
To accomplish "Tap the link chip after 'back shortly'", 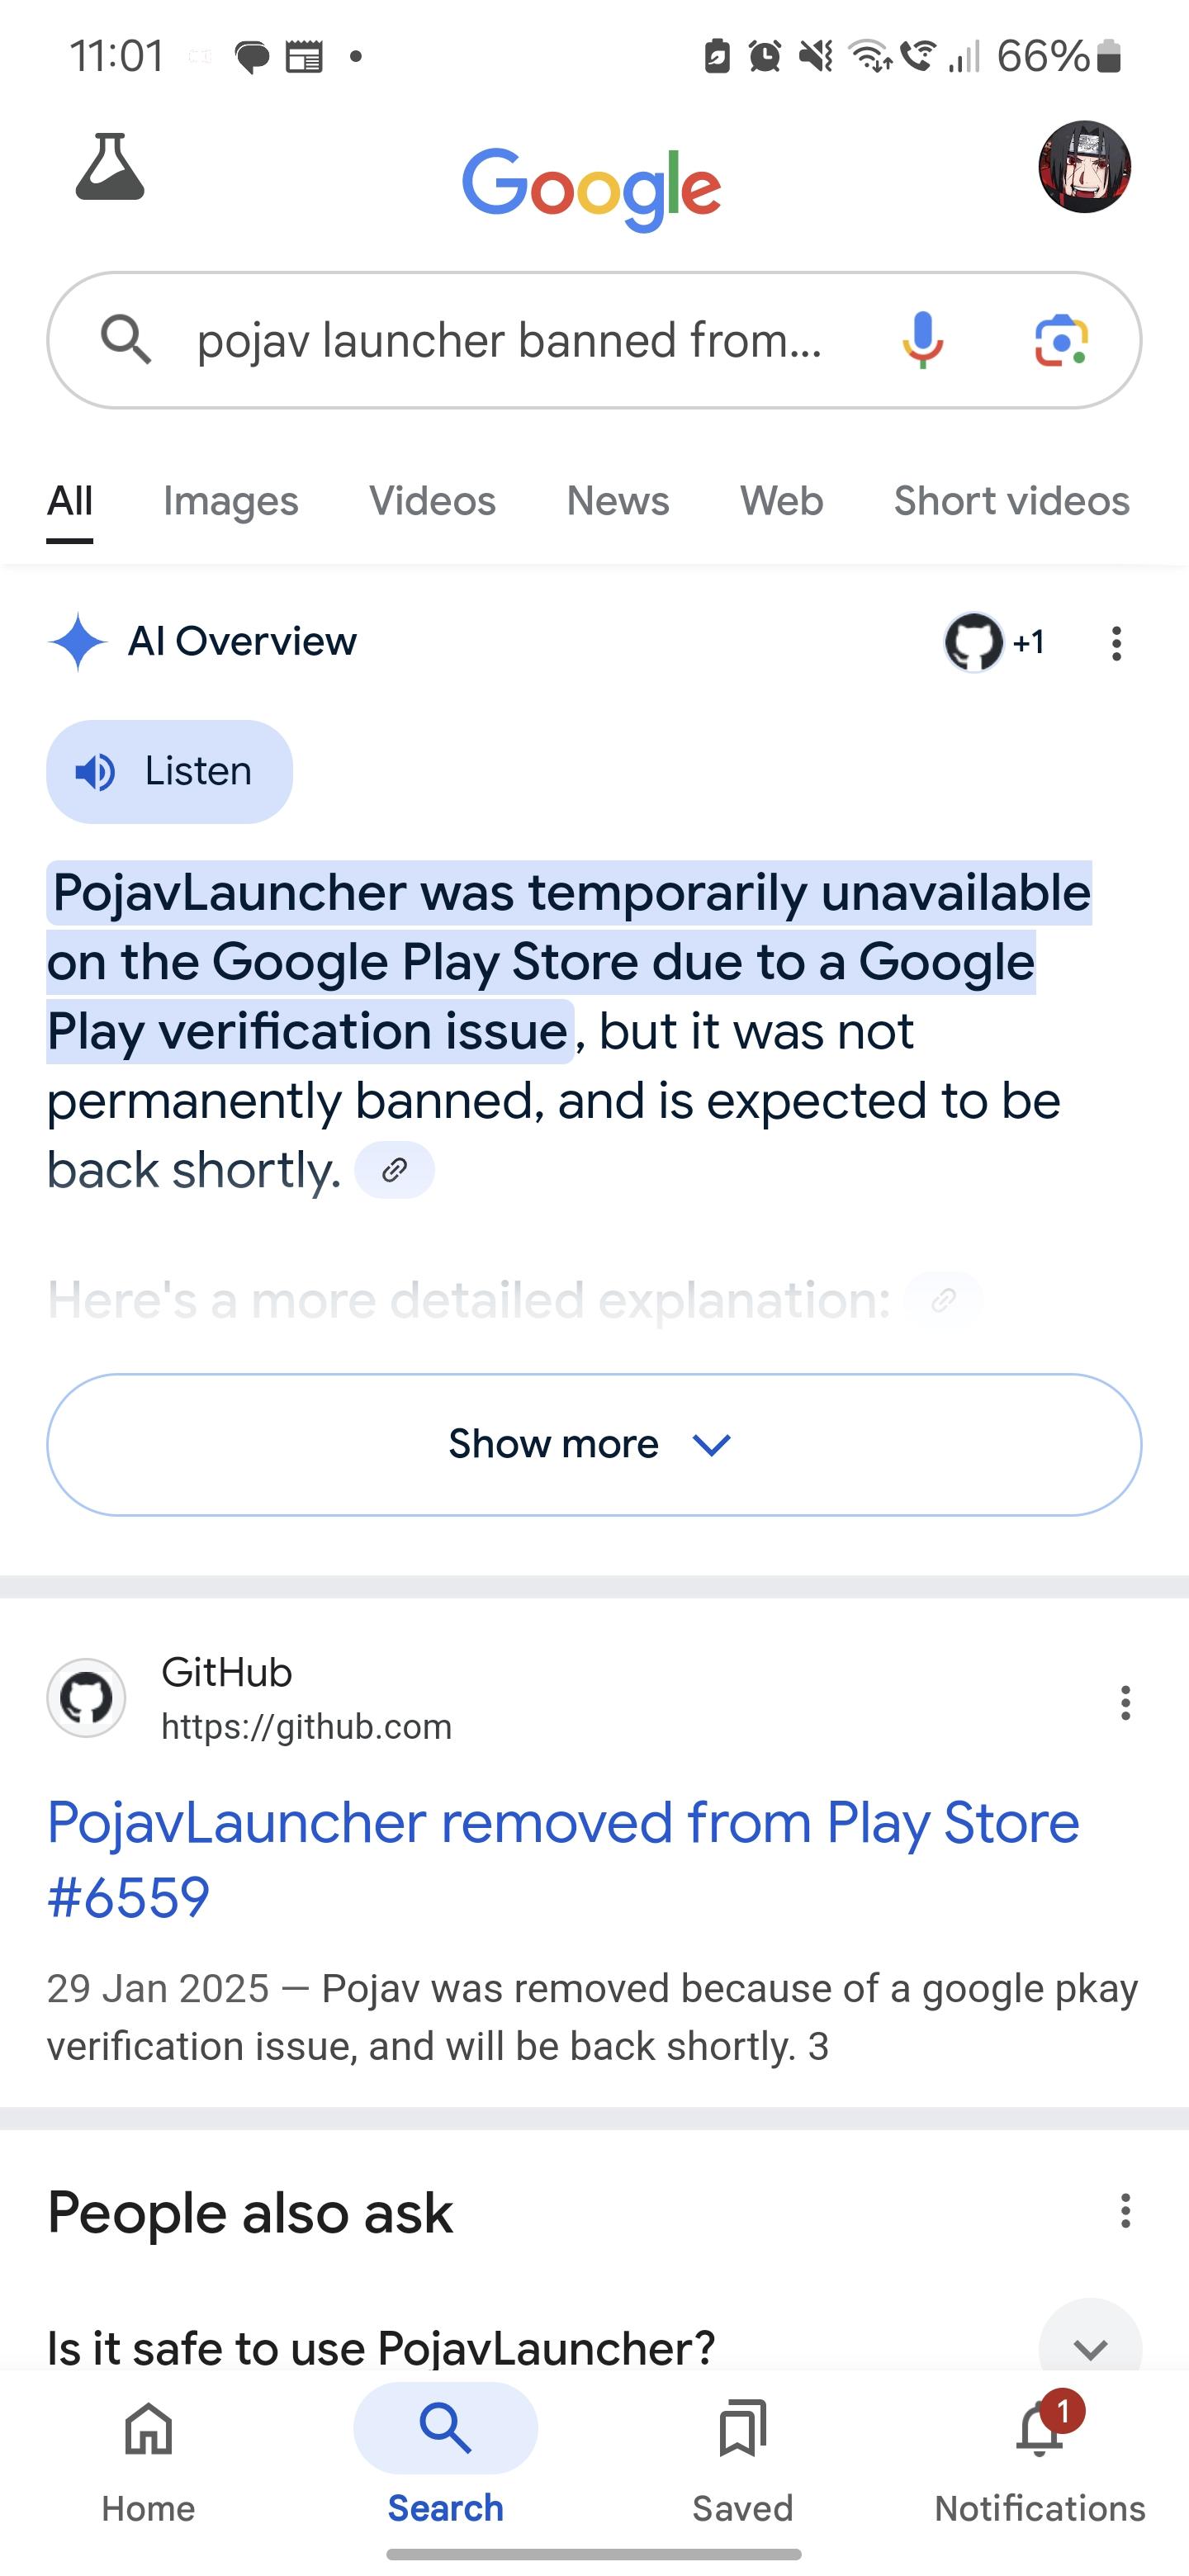I will coord(394,1169).
